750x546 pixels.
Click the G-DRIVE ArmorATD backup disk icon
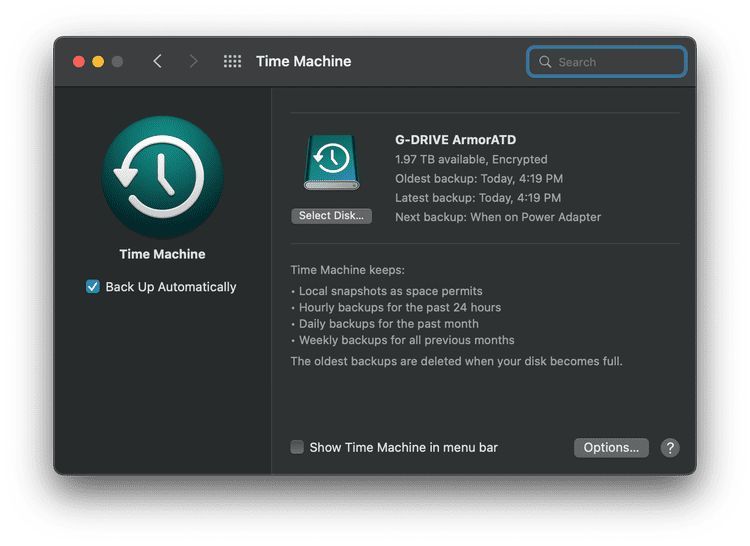(331, 163)
